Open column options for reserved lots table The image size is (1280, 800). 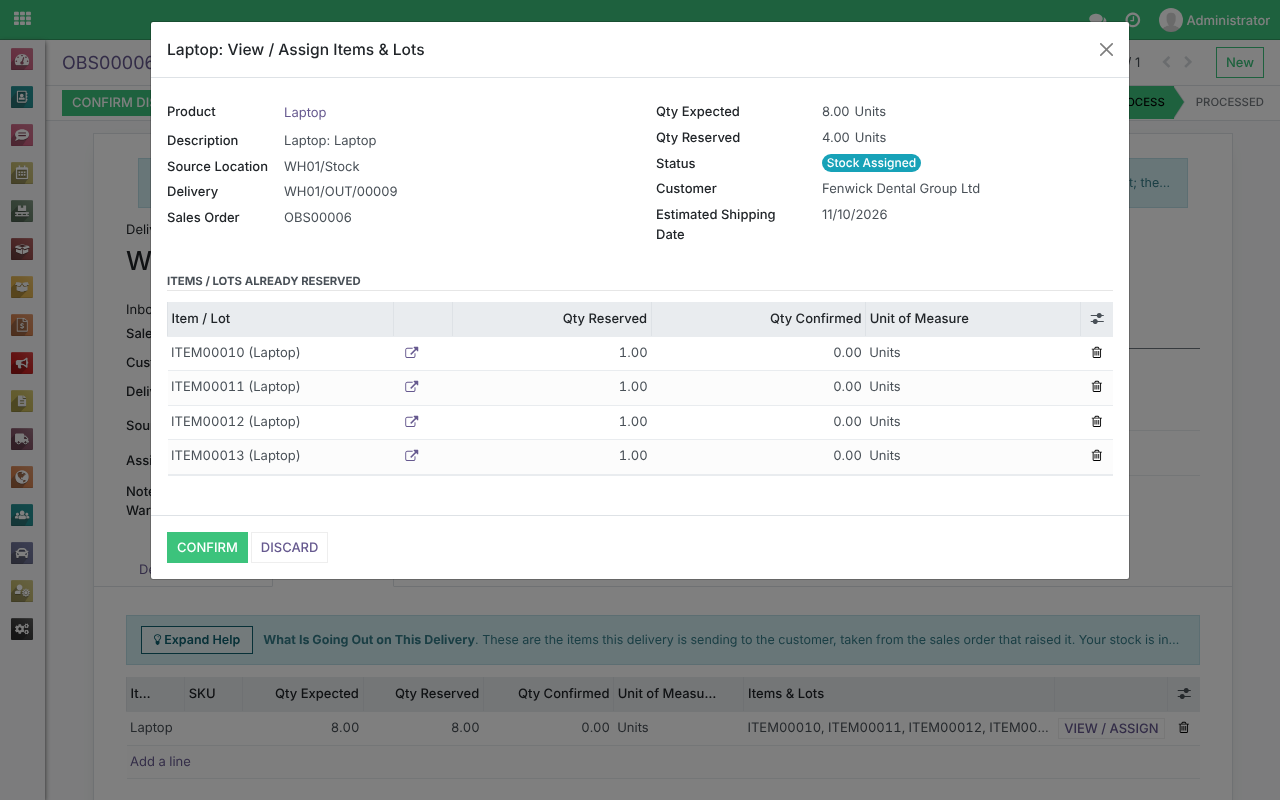click(x=1097, y=319)
